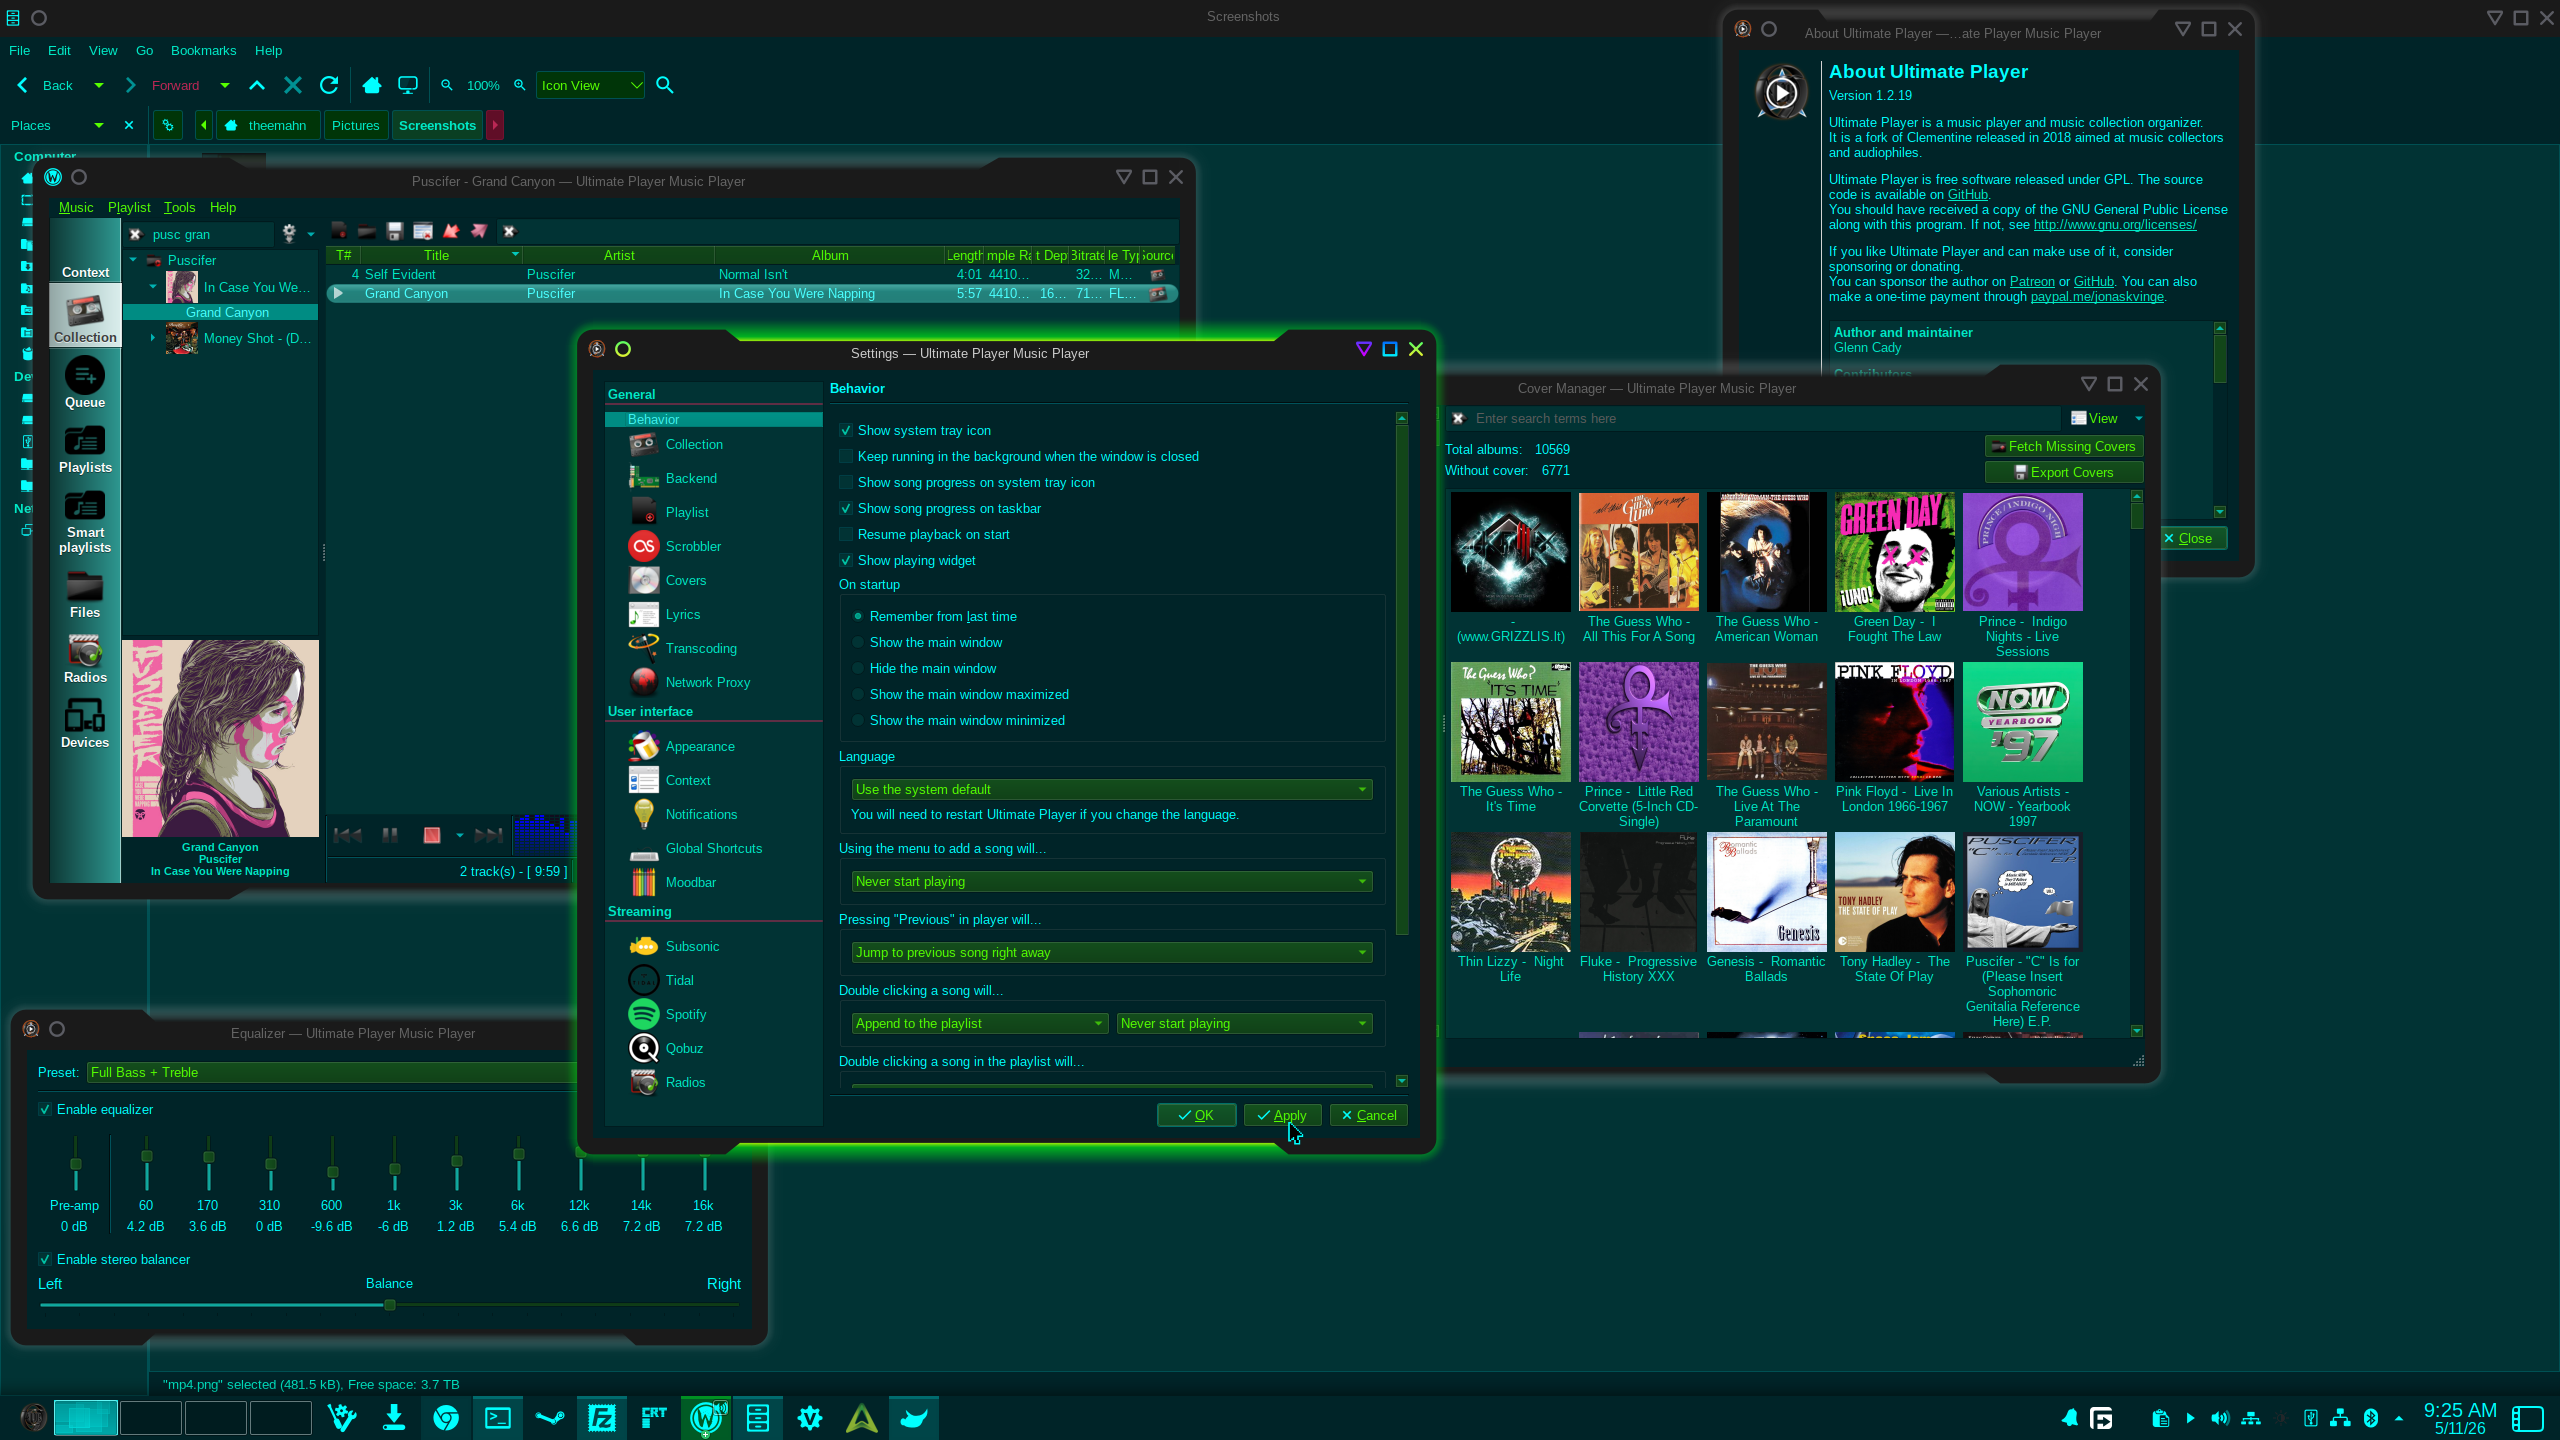
Task: Select Hide the main window radio option
Action: (x=858, y=669)
